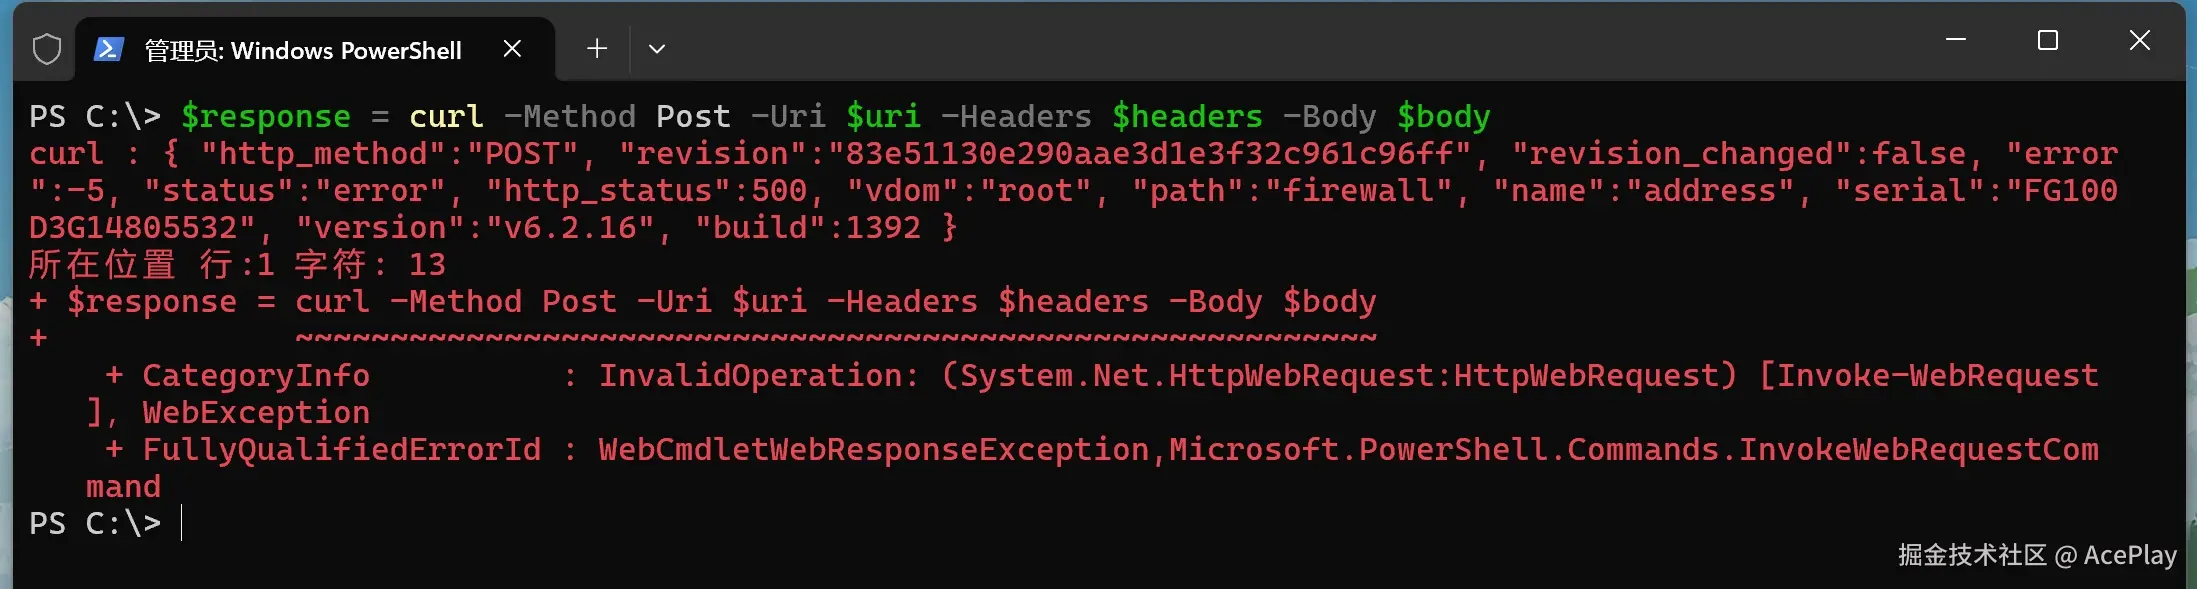Expand the new tab profile dropdown chevron
The width and height of the screenshot is (2197, 589).
coord(657,49)
